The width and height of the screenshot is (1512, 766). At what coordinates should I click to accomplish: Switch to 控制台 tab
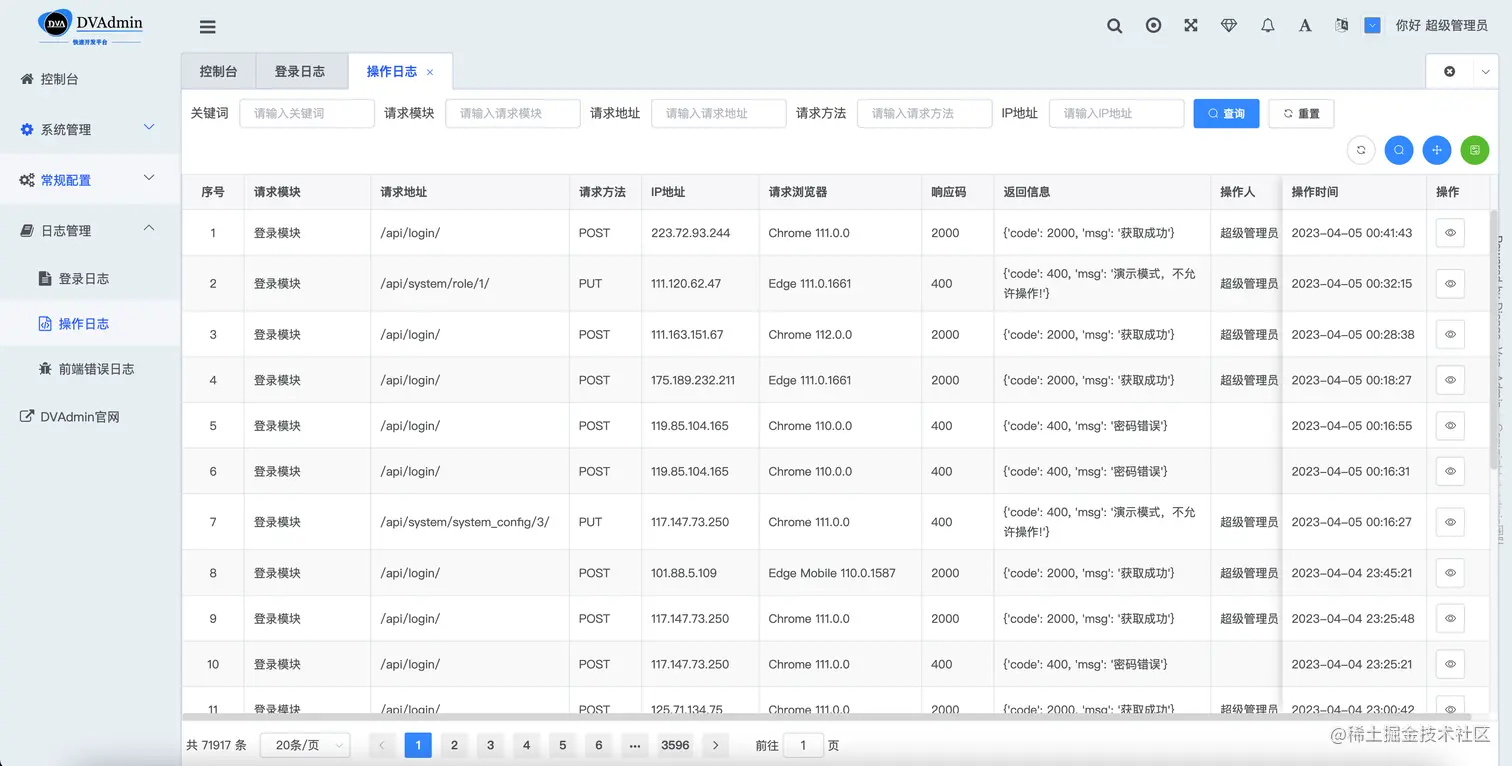tap(218, 71)
